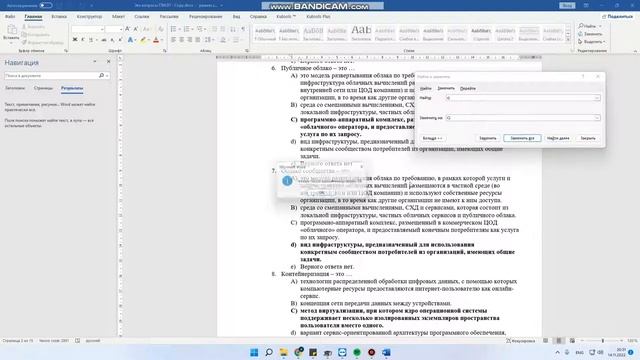Open the line spacing menu
The image size is (640, 360).
point(209,40)
